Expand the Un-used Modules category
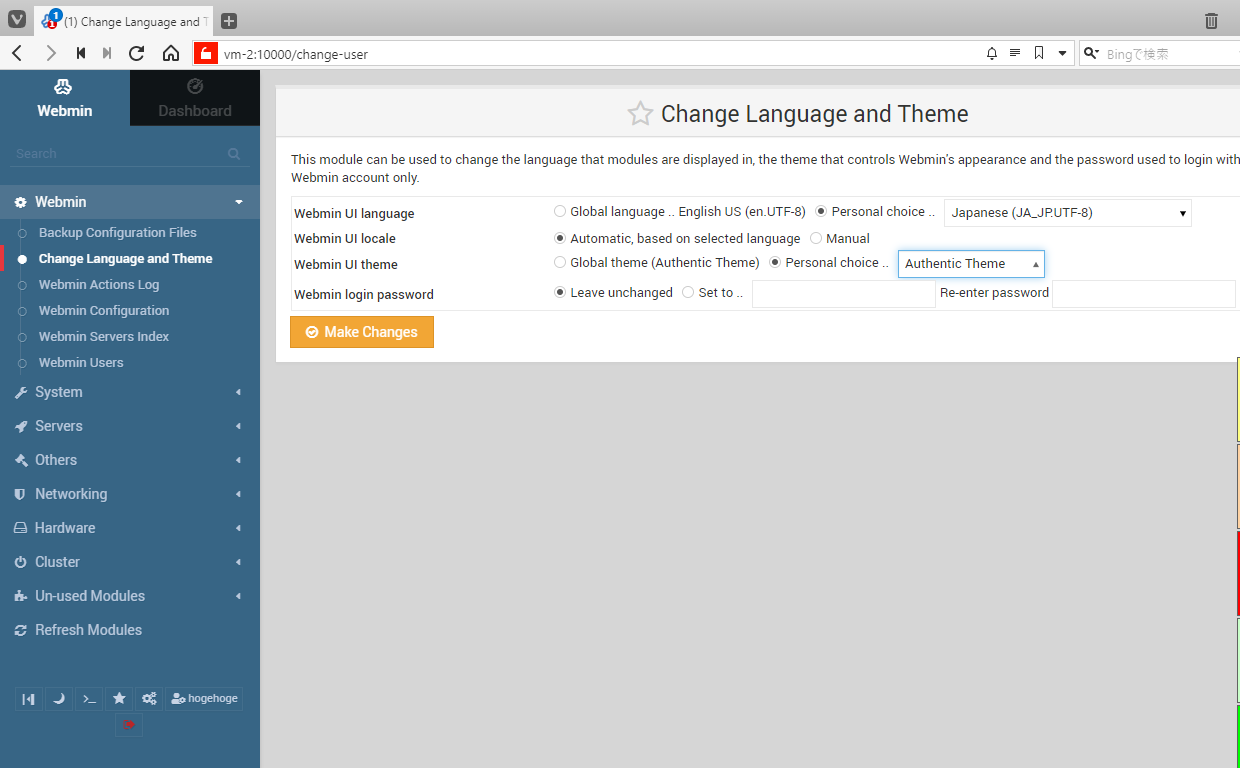1240x768 pixels. (x=130, y=596)
